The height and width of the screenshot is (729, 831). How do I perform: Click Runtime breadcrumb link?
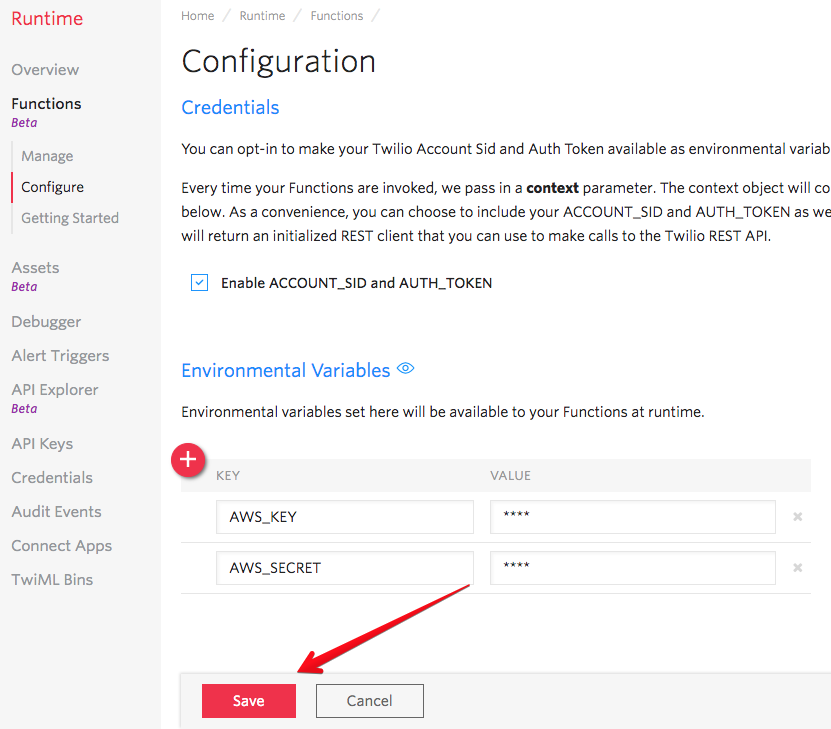pos(262,16)
